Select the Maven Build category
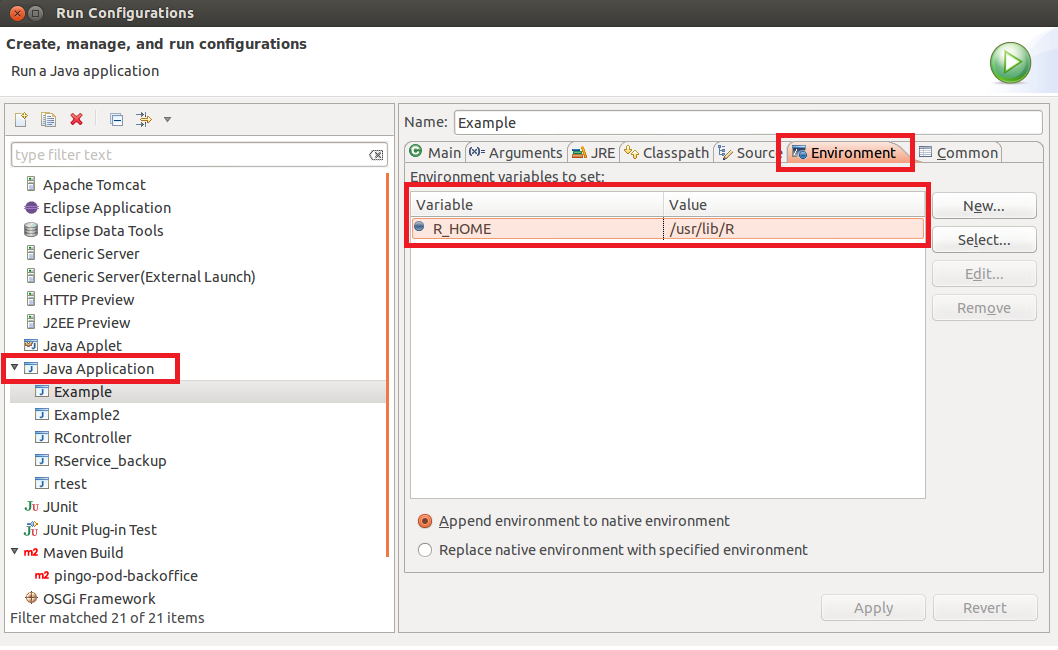 [x=83, y=552]
